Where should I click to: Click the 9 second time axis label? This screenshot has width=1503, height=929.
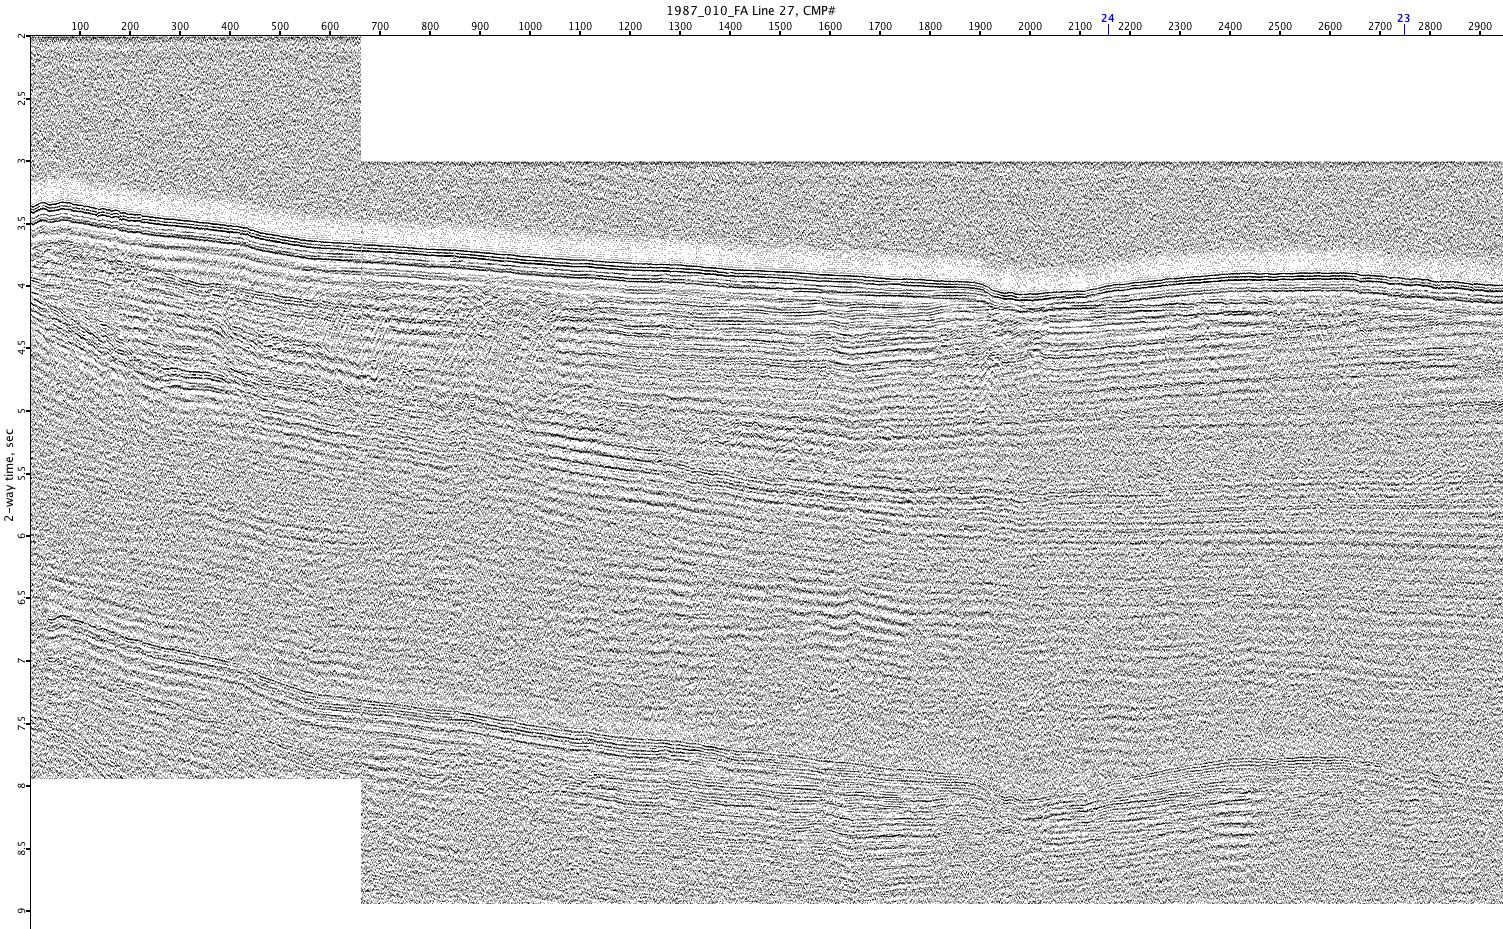coord(21,911)
